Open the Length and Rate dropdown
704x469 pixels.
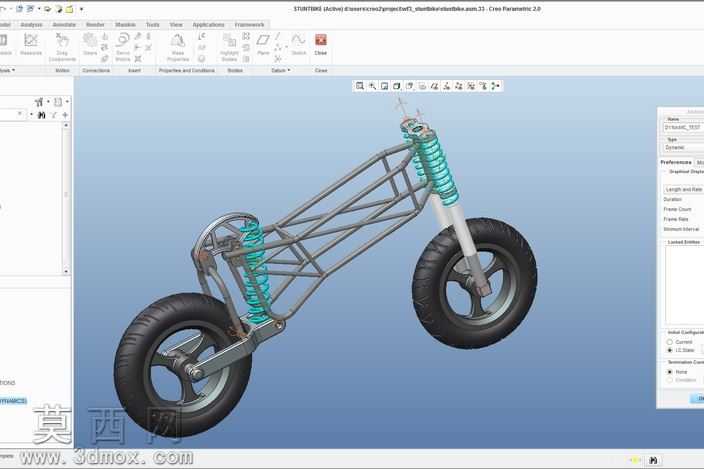point(683,189)
